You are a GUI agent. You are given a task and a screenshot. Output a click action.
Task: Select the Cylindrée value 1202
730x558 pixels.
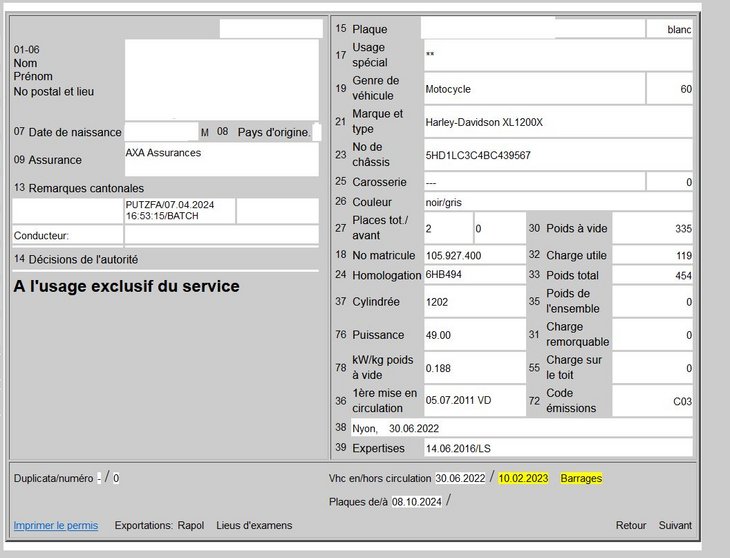(x=473, y=302)
